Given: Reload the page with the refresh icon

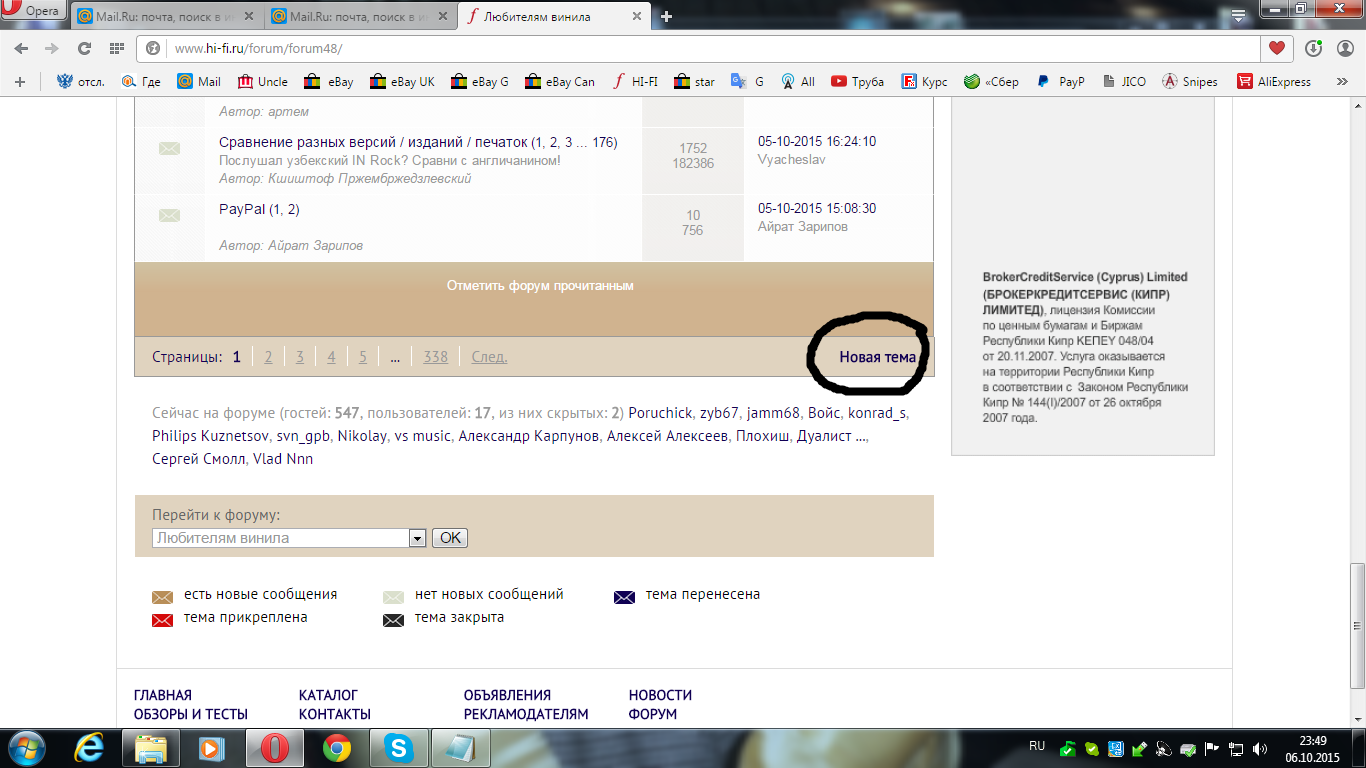Looking at the screenshot, I should [84, 48].
